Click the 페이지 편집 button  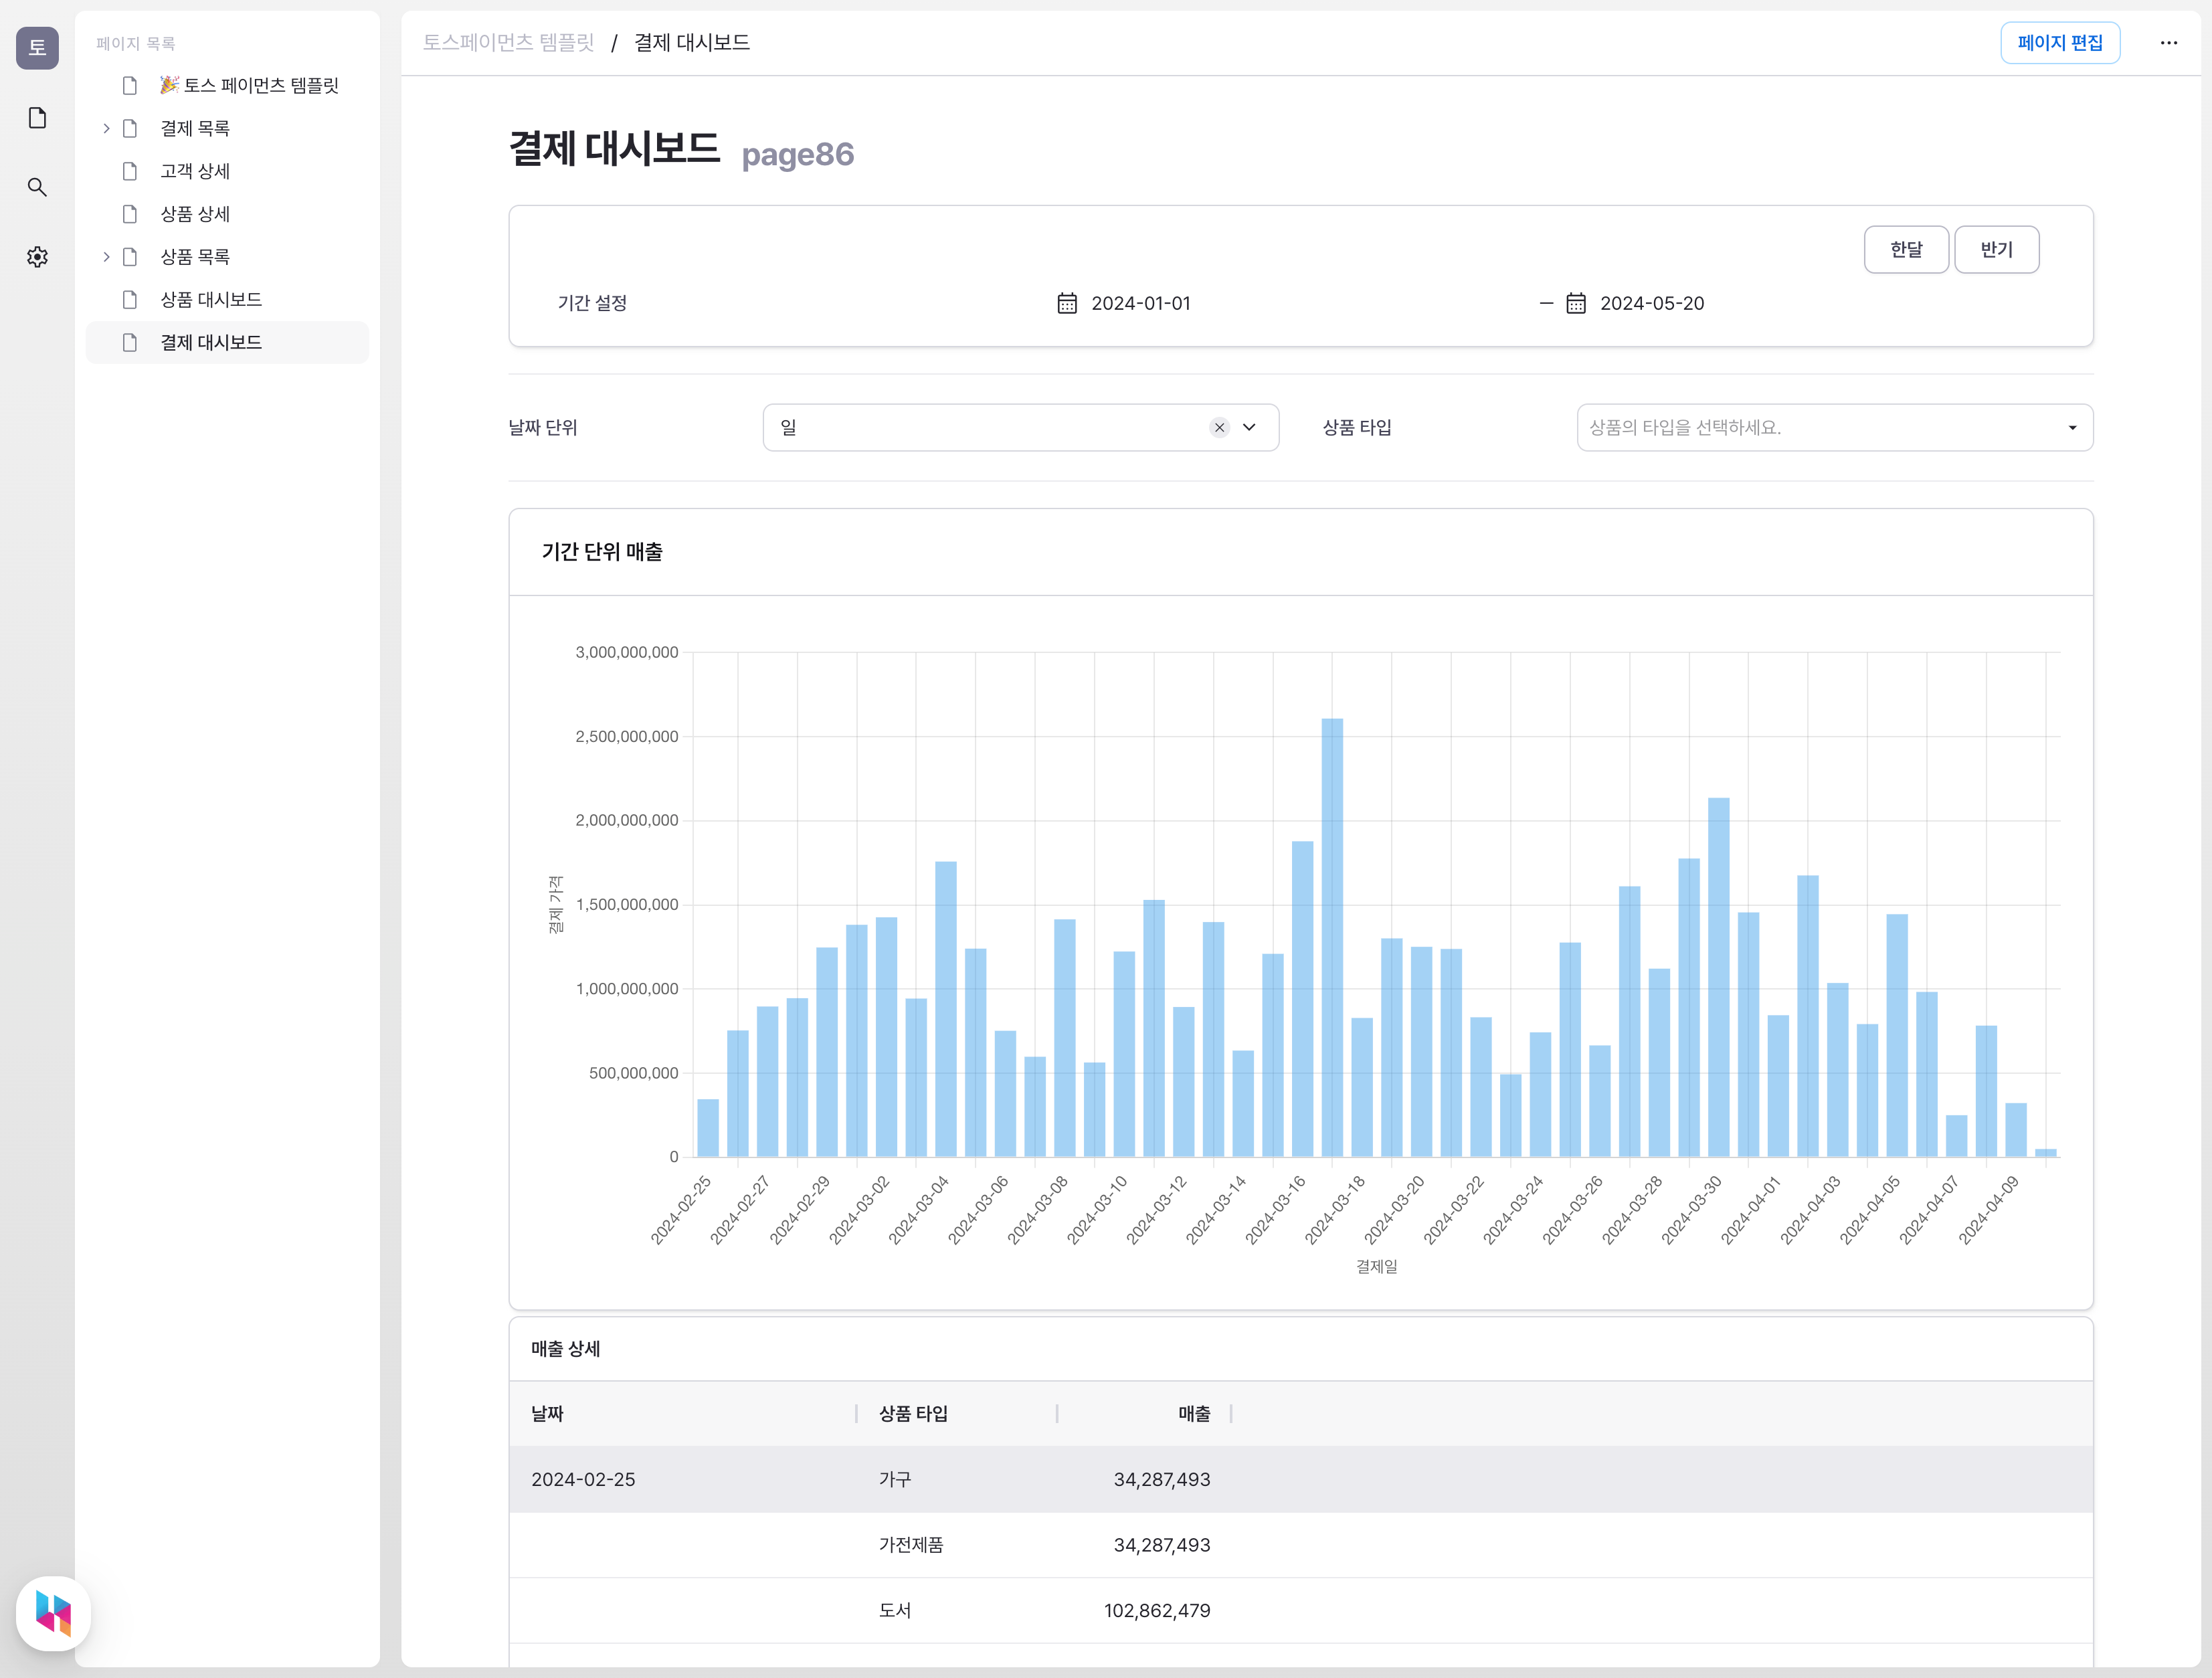click(2059, 43)
